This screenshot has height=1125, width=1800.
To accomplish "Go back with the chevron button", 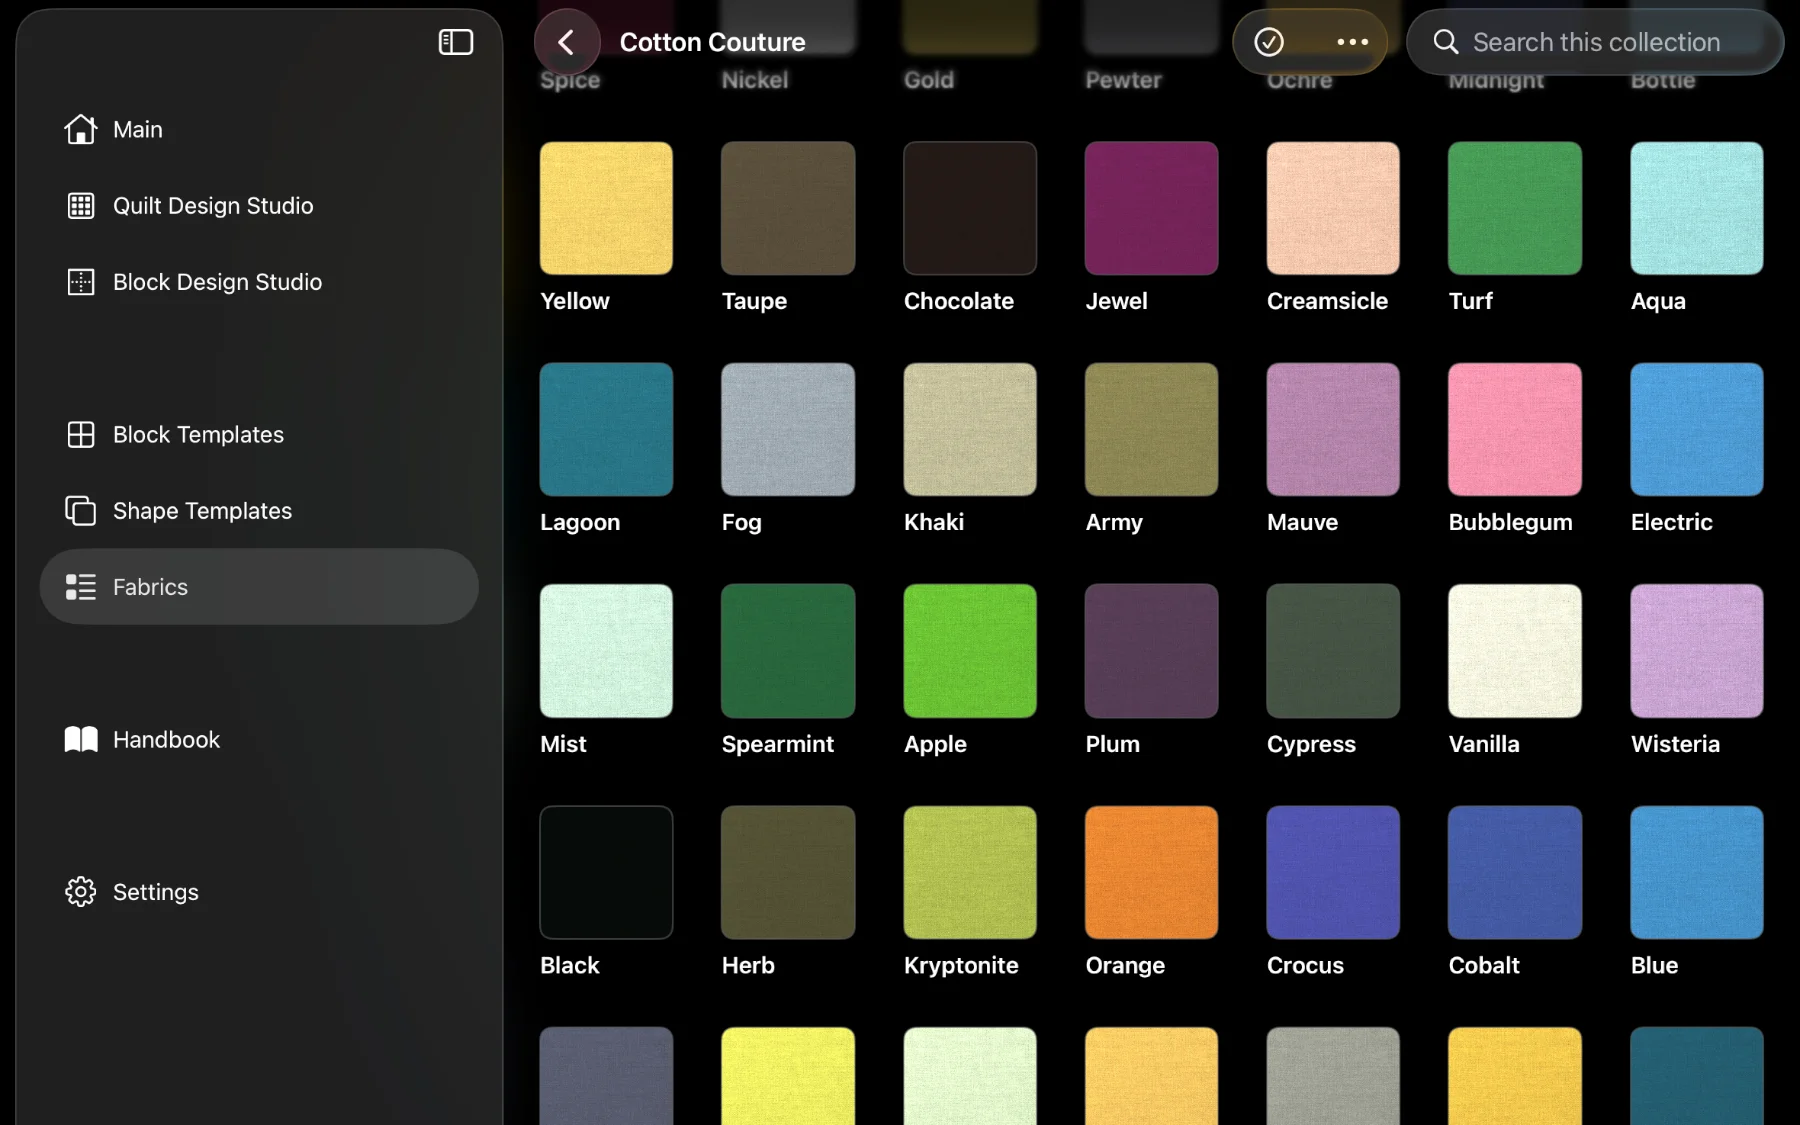I will (567, 42).
